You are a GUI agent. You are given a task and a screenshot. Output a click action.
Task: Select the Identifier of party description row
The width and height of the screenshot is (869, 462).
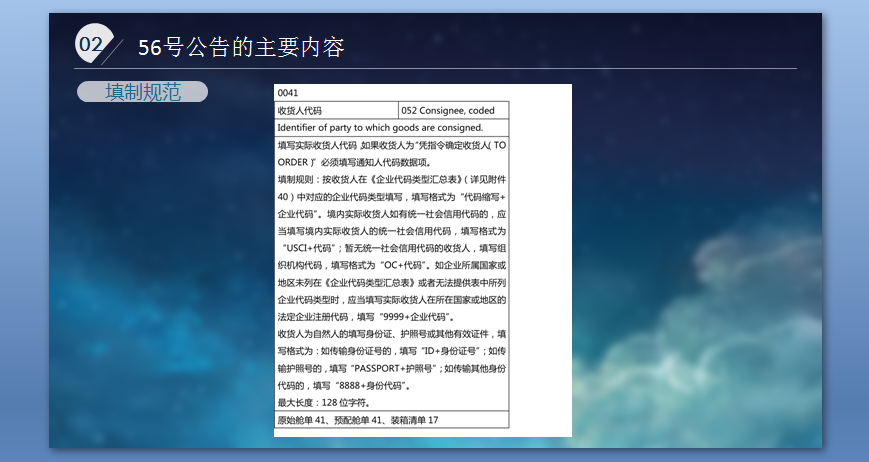380,127
